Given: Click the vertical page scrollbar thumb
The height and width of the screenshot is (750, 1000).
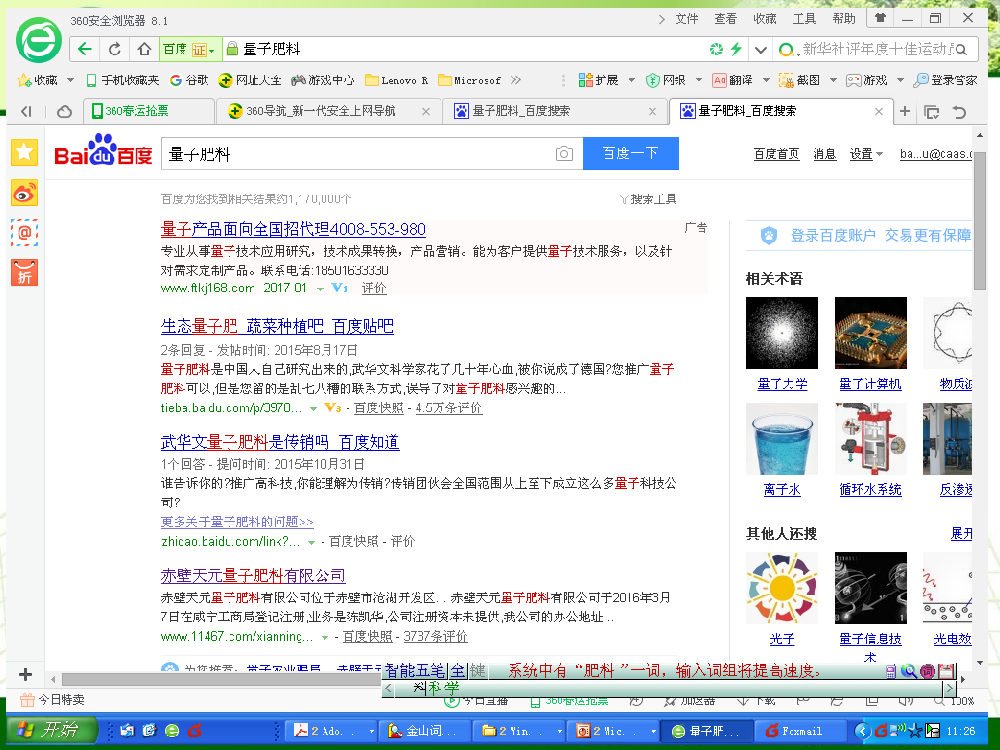Looking at the screenshot, I should 980,221.
